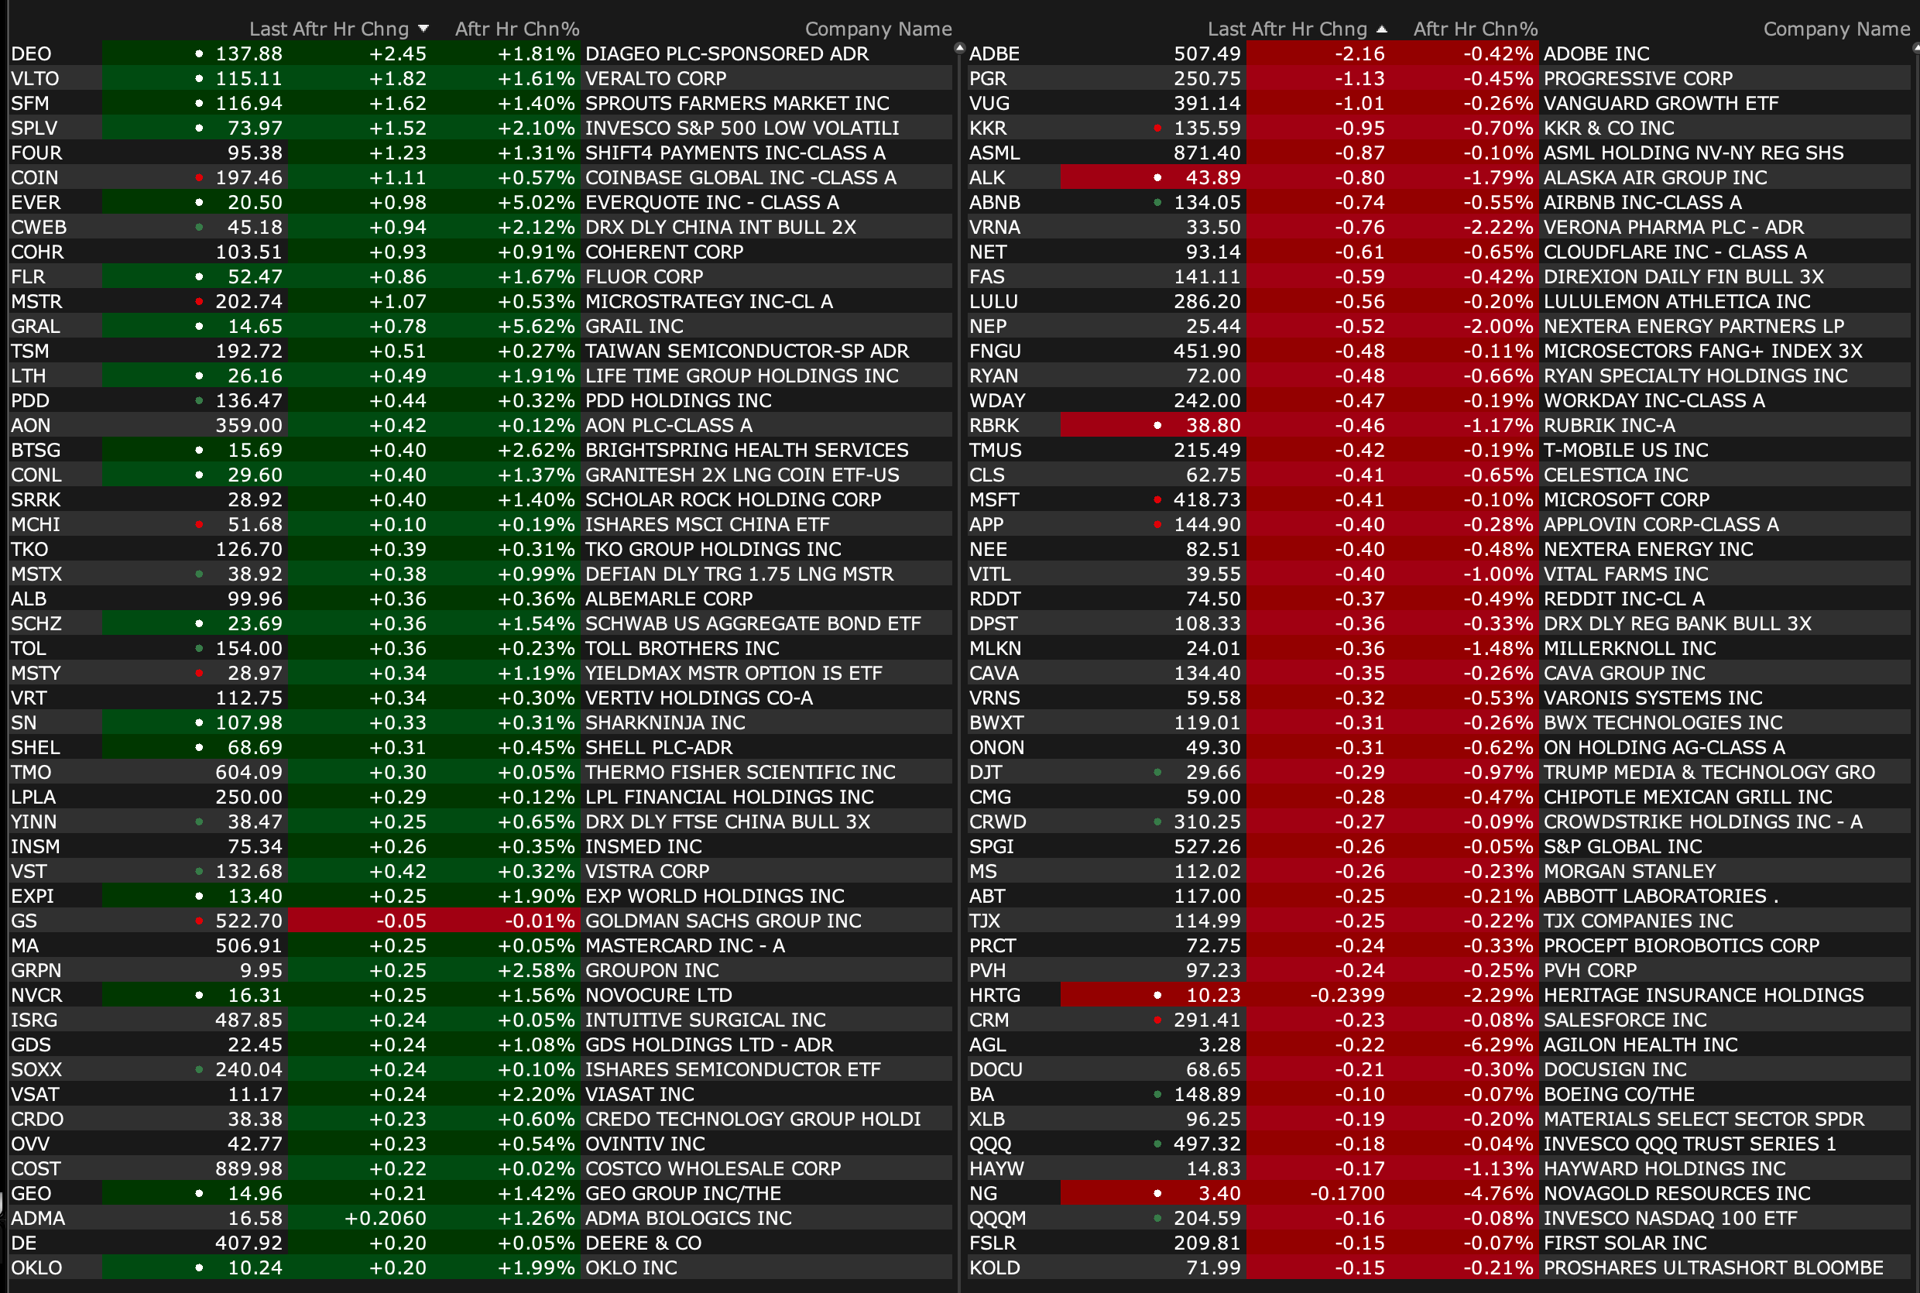This screenshot has height=1293, width=1920.
Task: Click the left Company Name column header
Action: coord(878,29)
